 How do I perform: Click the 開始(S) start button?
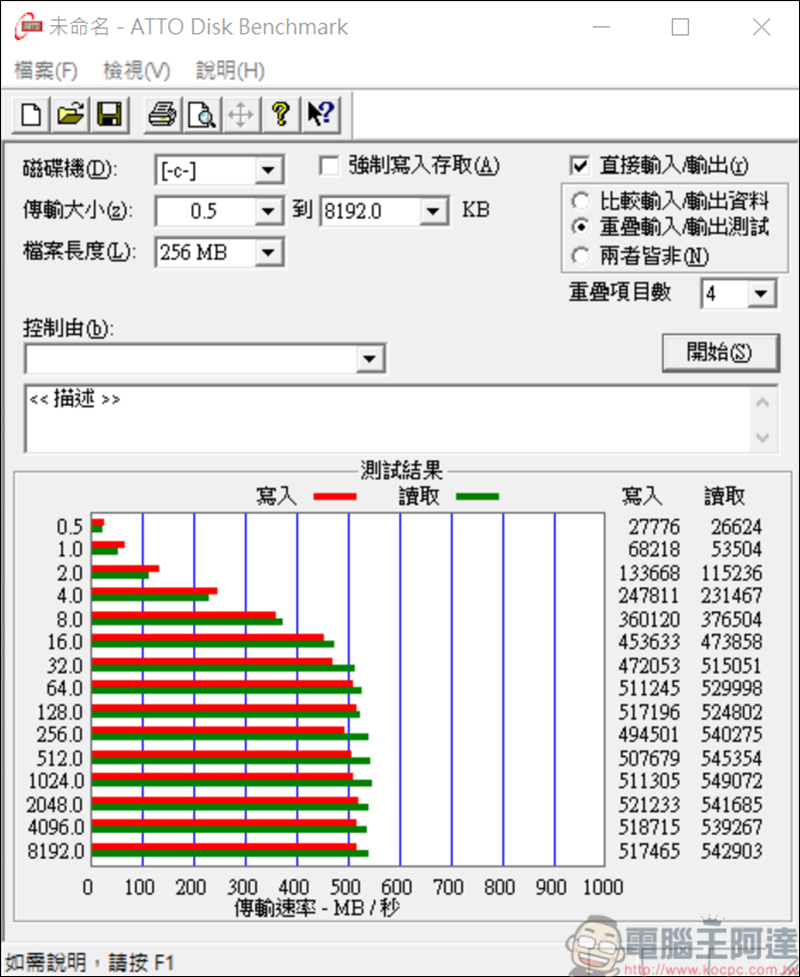pyautogui.click(x=720, y=353)
